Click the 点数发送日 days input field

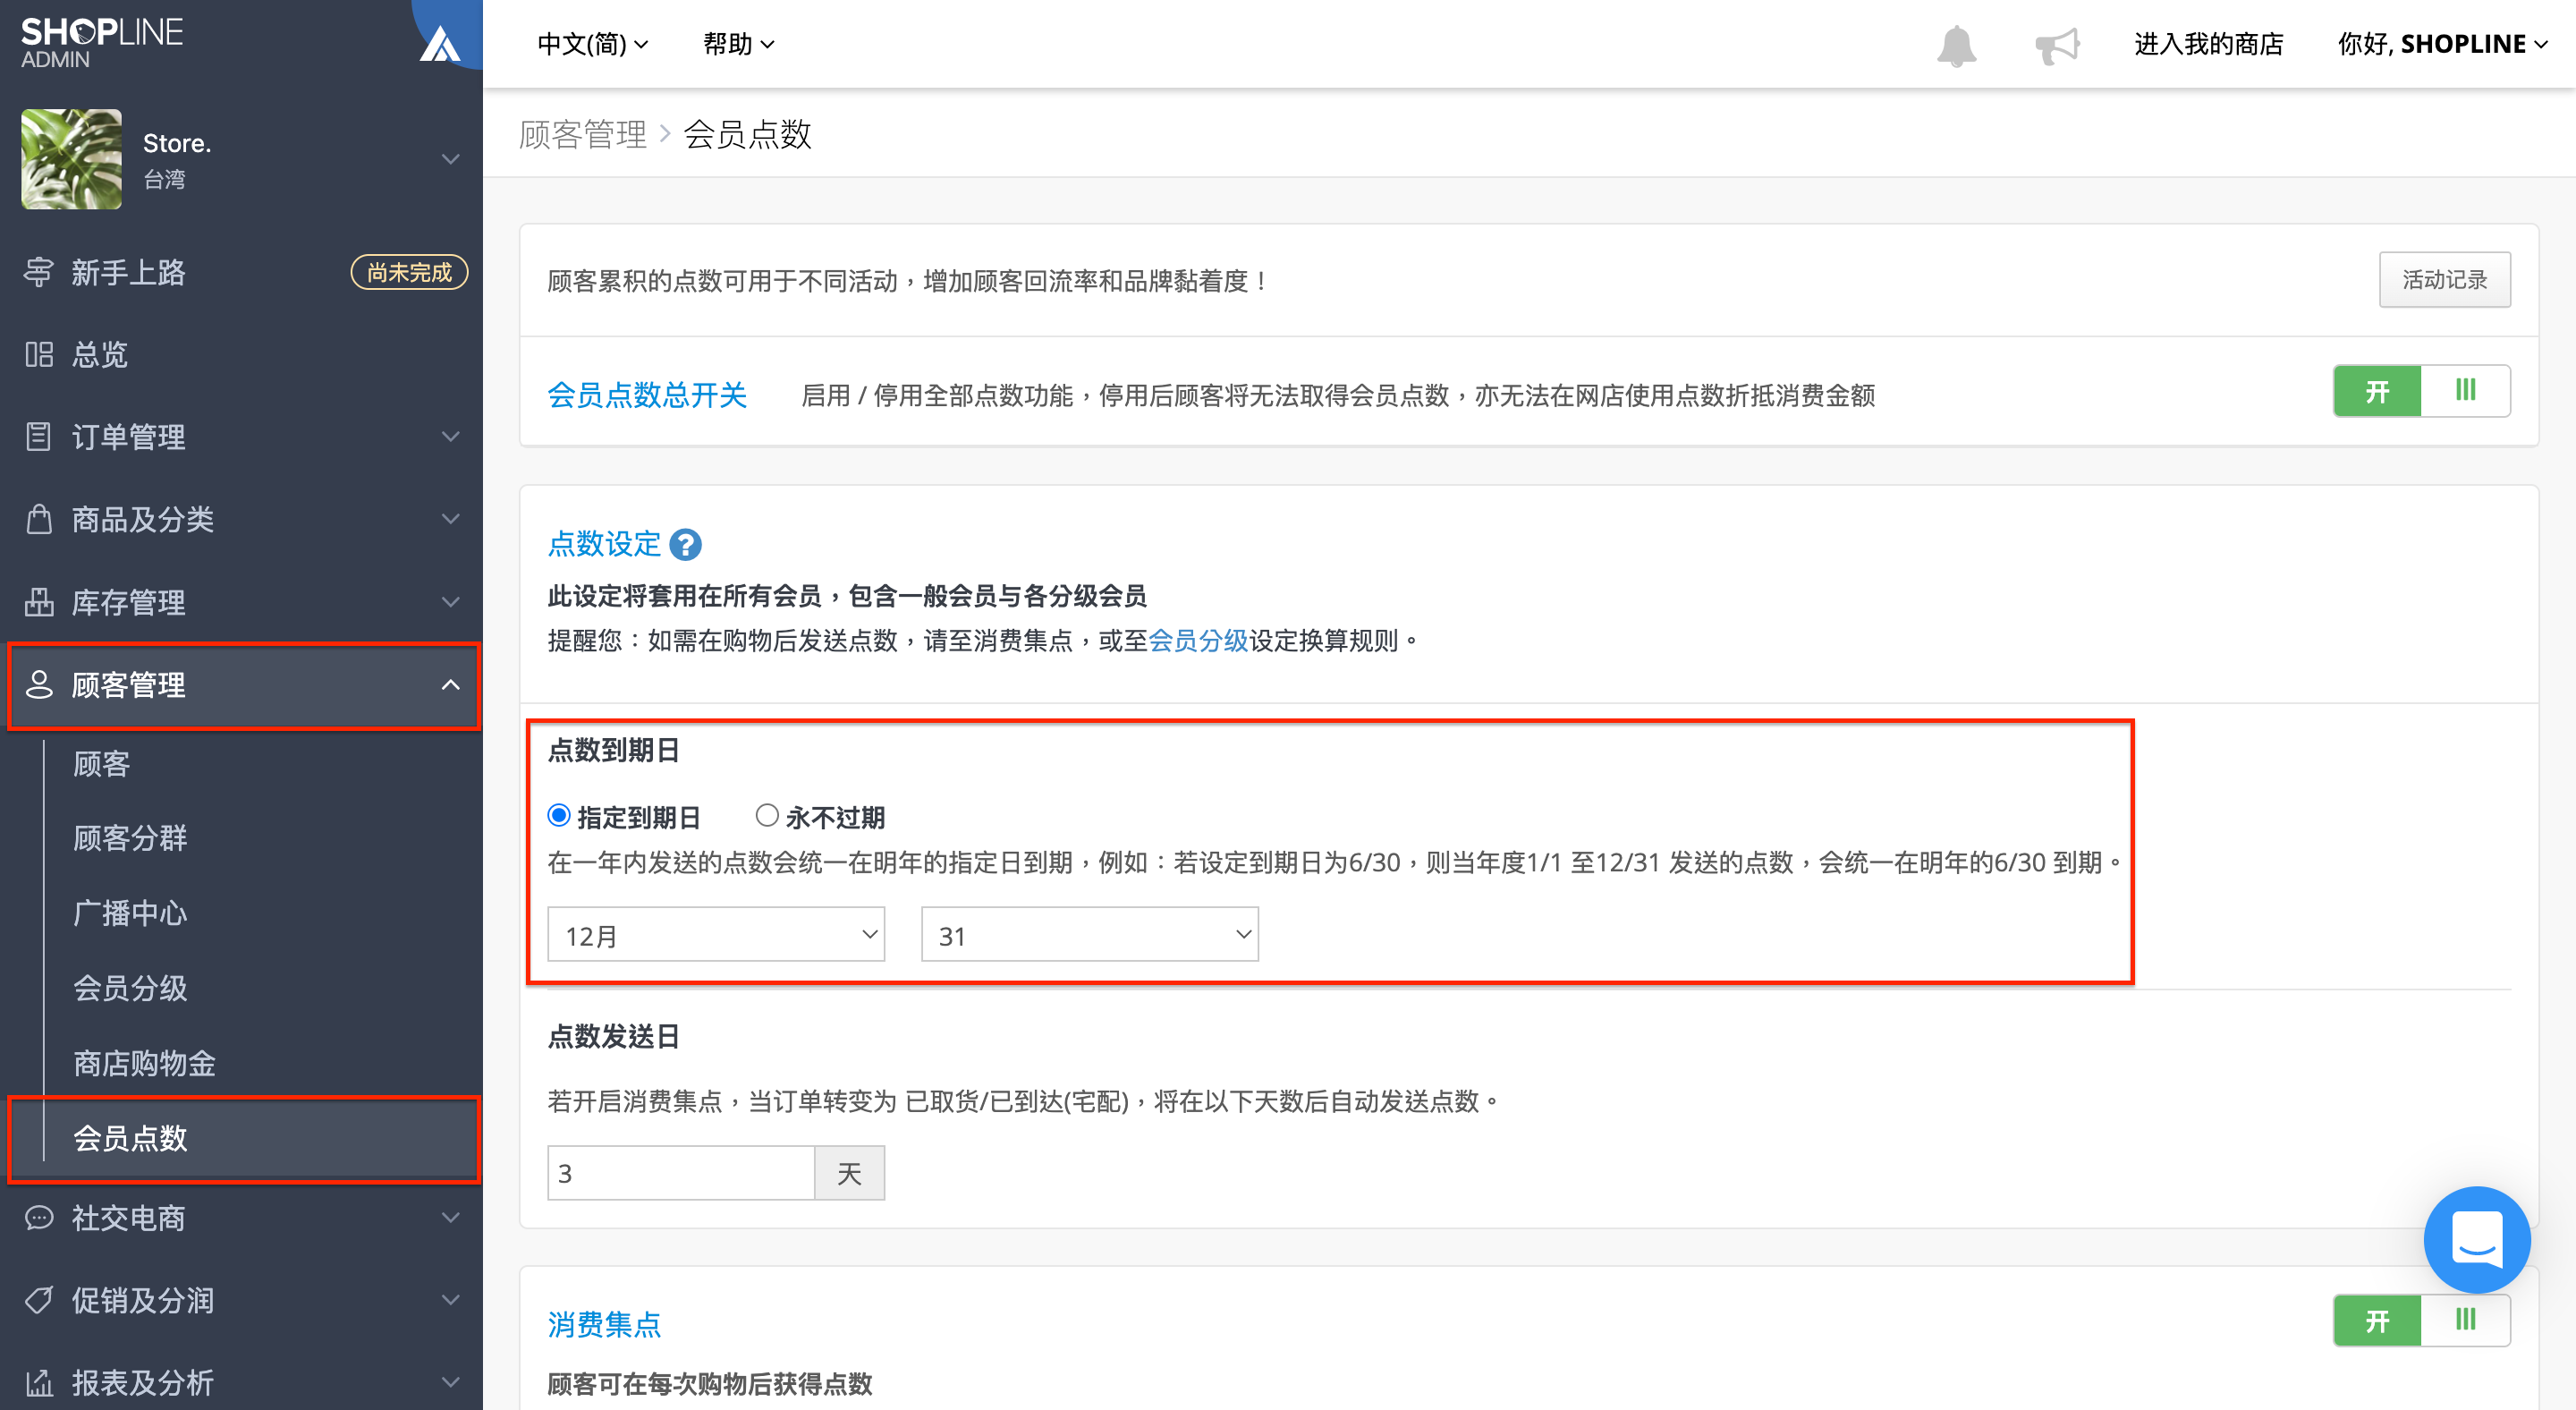681,1173
